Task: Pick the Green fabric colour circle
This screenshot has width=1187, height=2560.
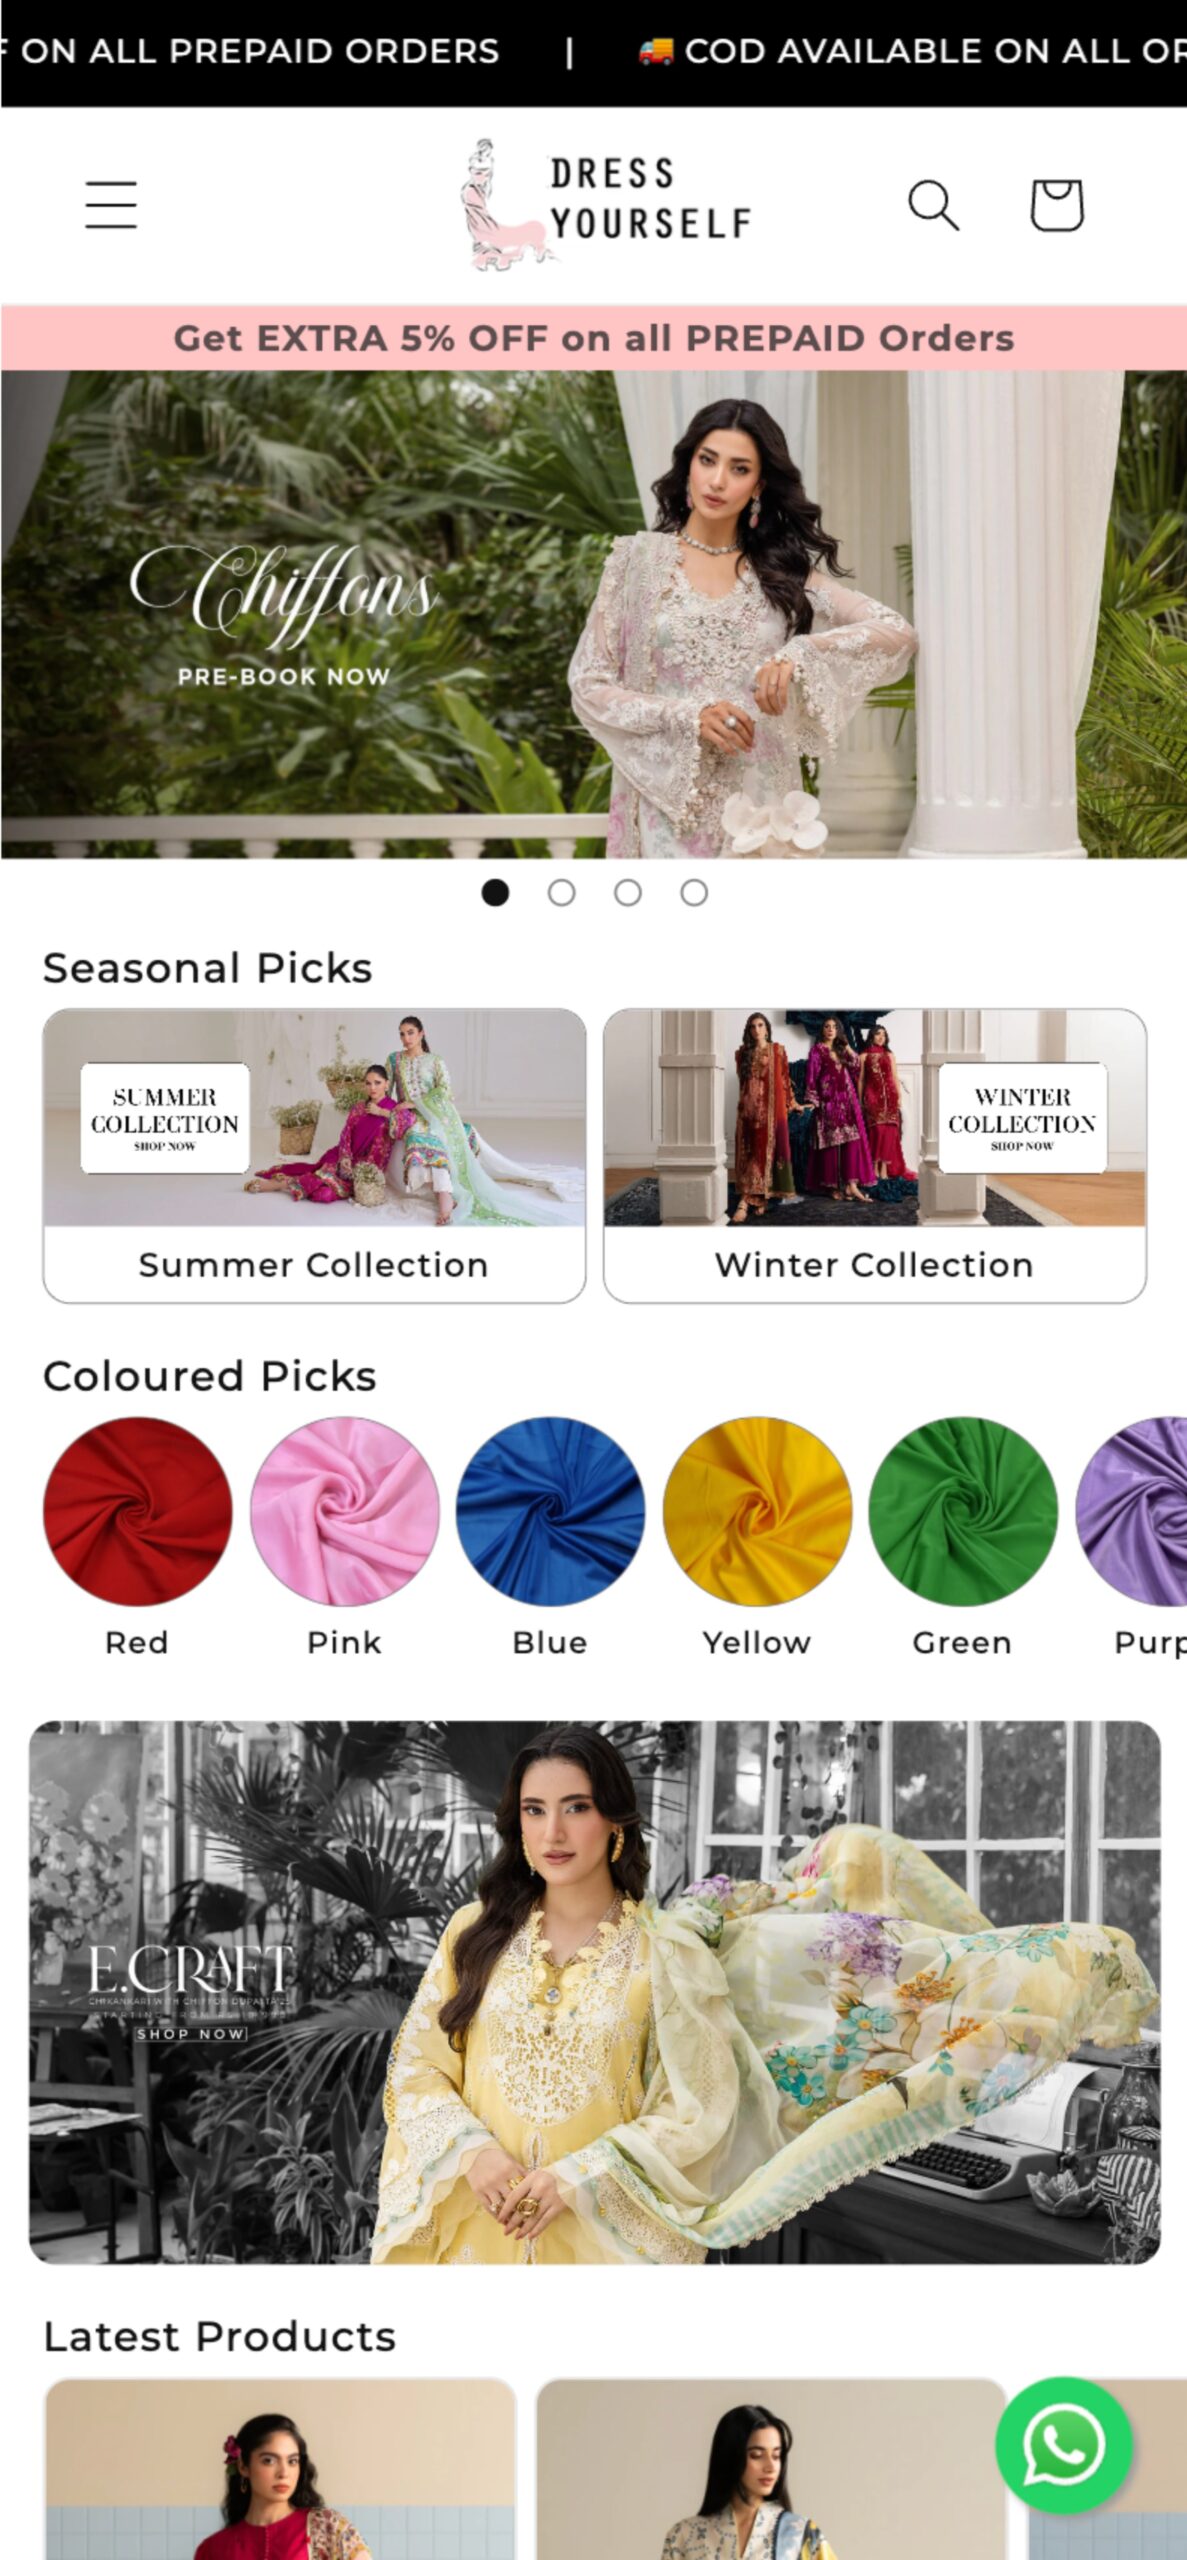Action: click(963, 1511)
